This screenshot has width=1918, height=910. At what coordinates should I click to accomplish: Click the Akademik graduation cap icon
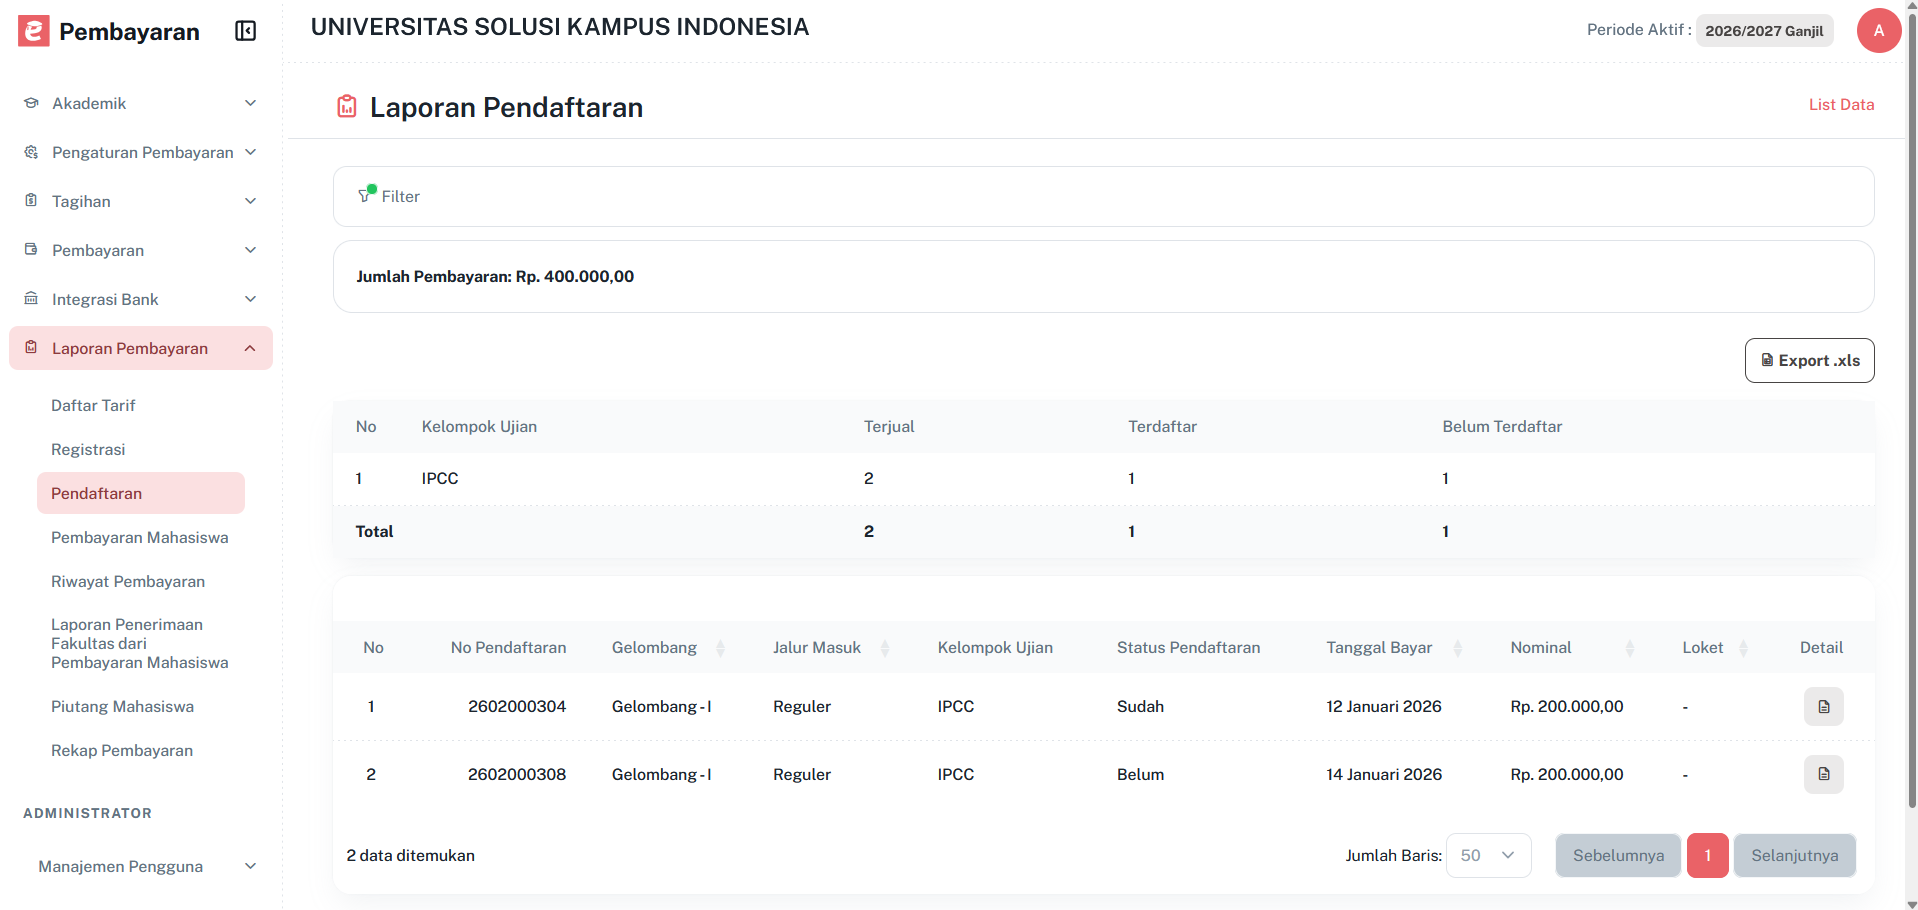point(31,103)
